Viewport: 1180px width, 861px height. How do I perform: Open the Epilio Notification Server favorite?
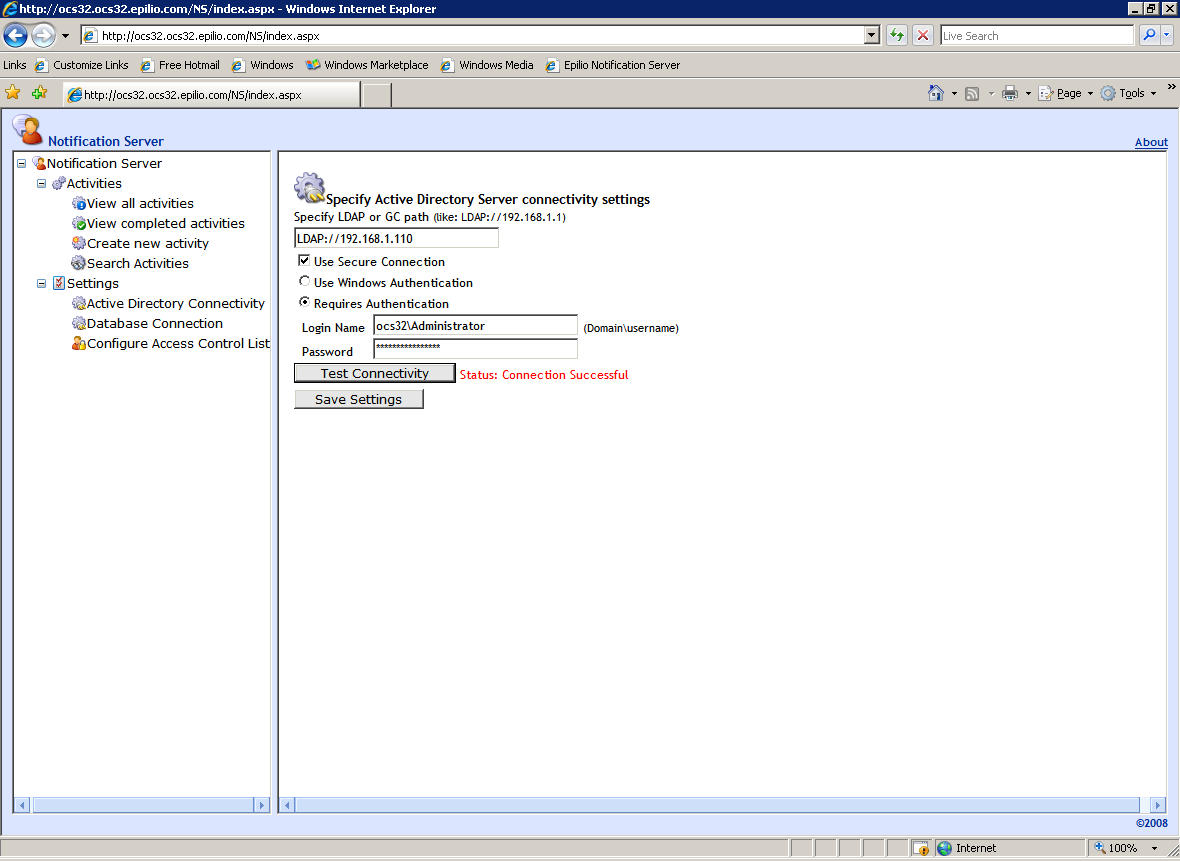click(613, 65)
